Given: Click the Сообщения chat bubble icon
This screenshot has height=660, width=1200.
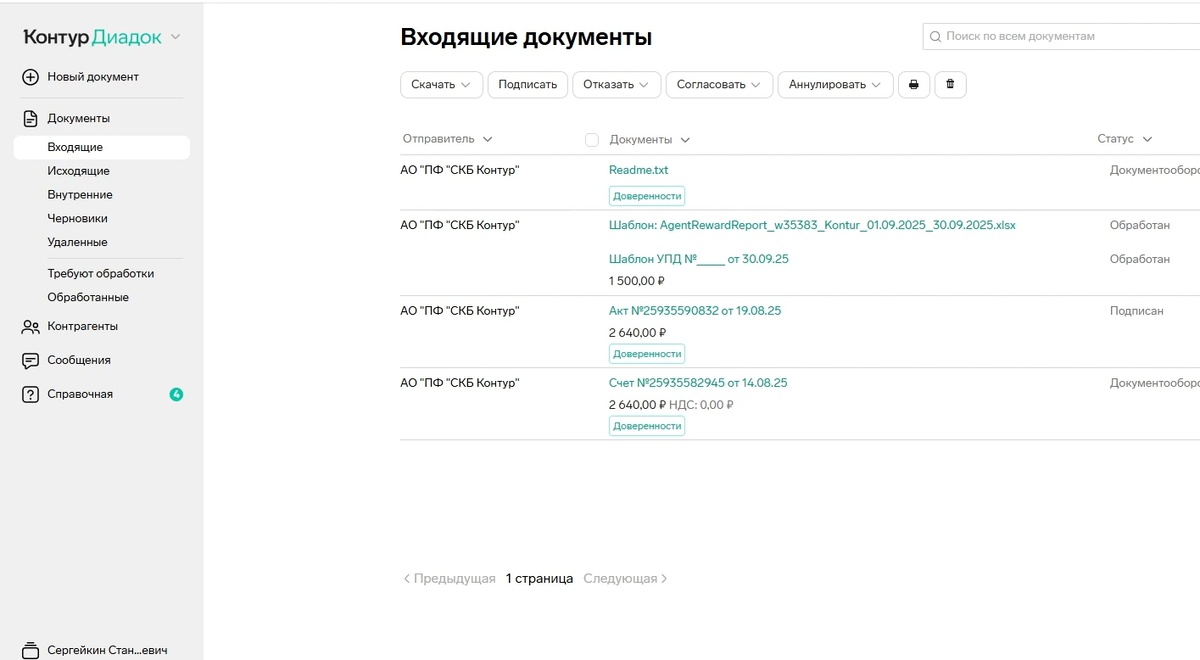Looking at the screenshot, I should (30, 360).
